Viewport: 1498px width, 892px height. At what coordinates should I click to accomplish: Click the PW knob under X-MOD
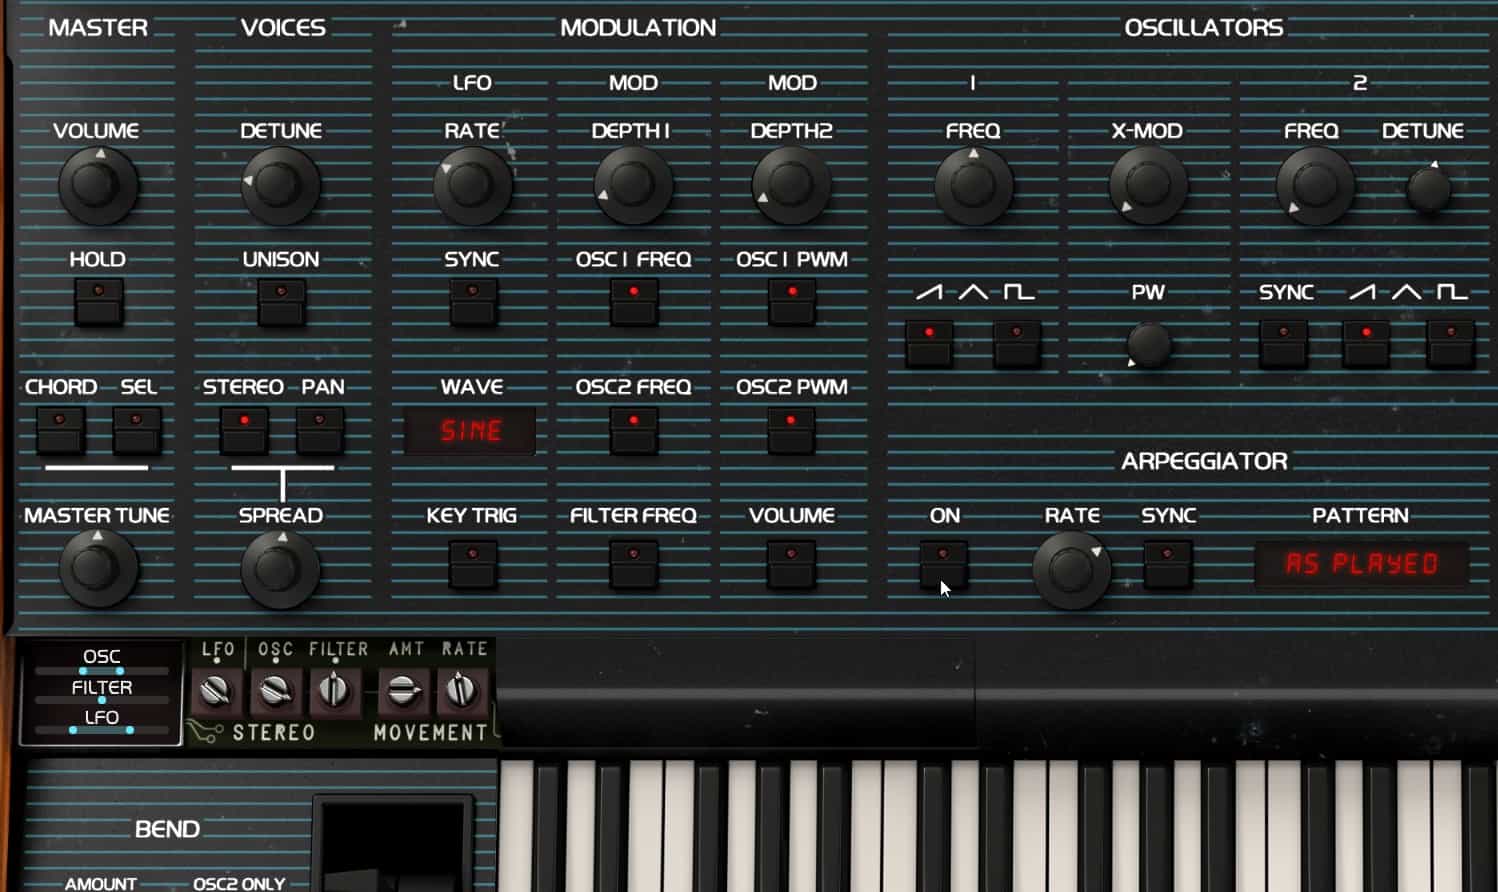point(1148,344)
